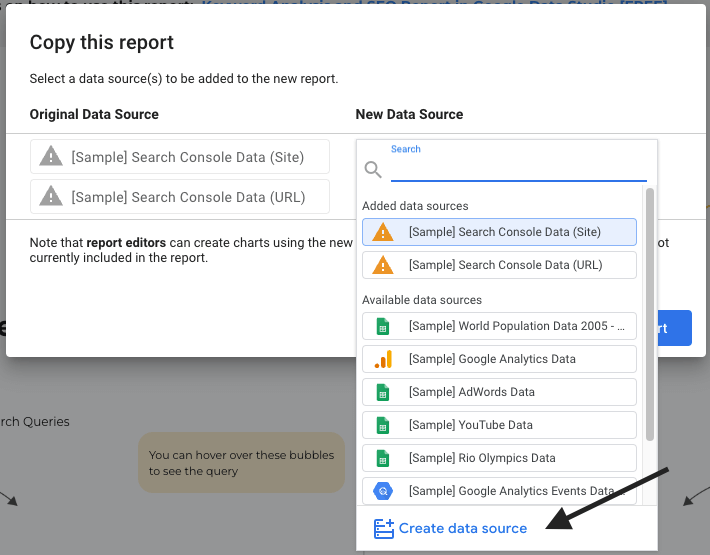Screen dimensions: 710x555
Task: Click the 'Added data sources' heading
Action: pyautogui.click(x=415, y=206)
